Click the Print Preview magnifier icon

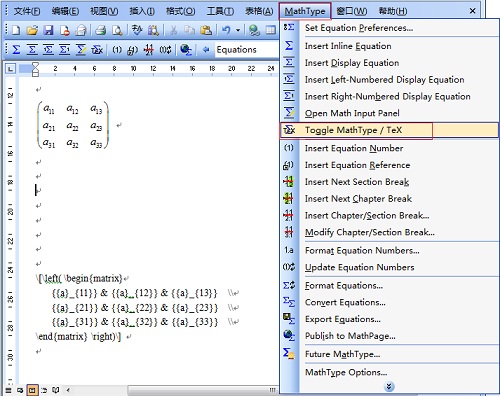(117, 31)
